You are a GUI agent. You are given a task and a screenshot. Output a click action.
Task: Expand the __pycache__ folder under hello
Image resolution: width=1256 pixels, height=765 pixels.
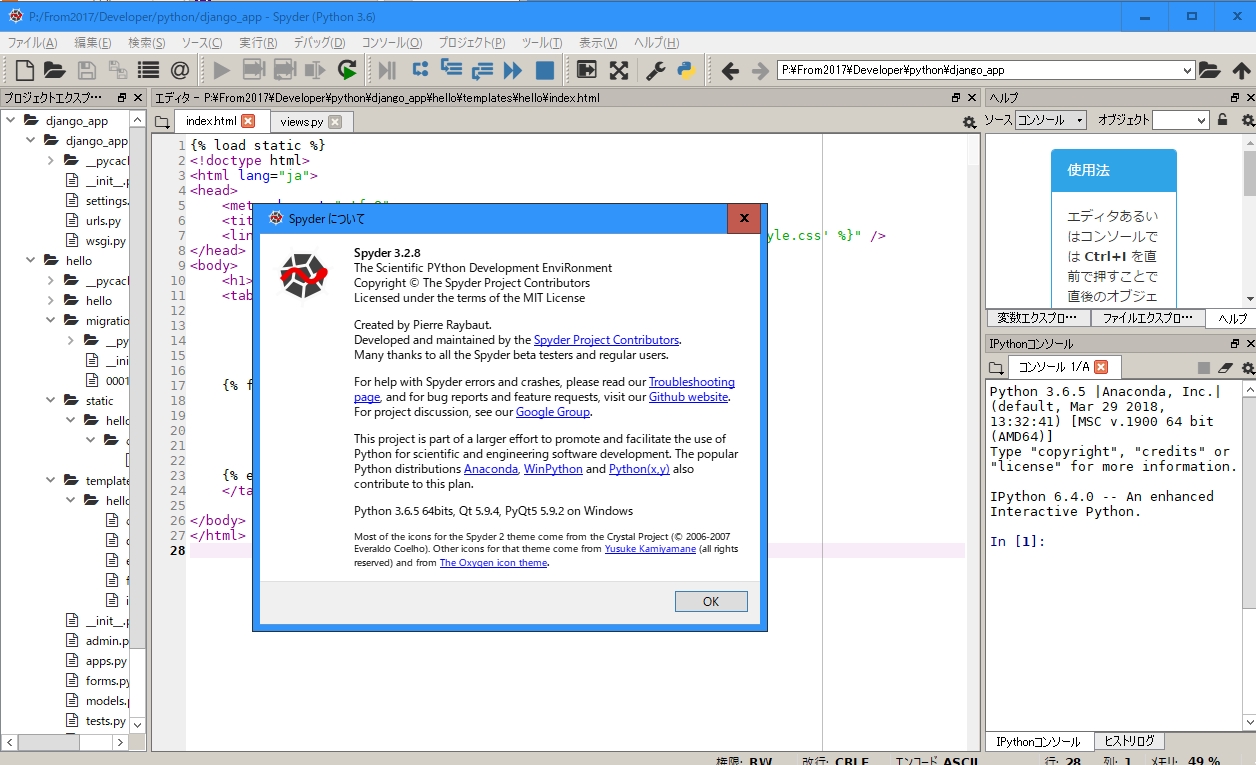(x=51, y=280)
